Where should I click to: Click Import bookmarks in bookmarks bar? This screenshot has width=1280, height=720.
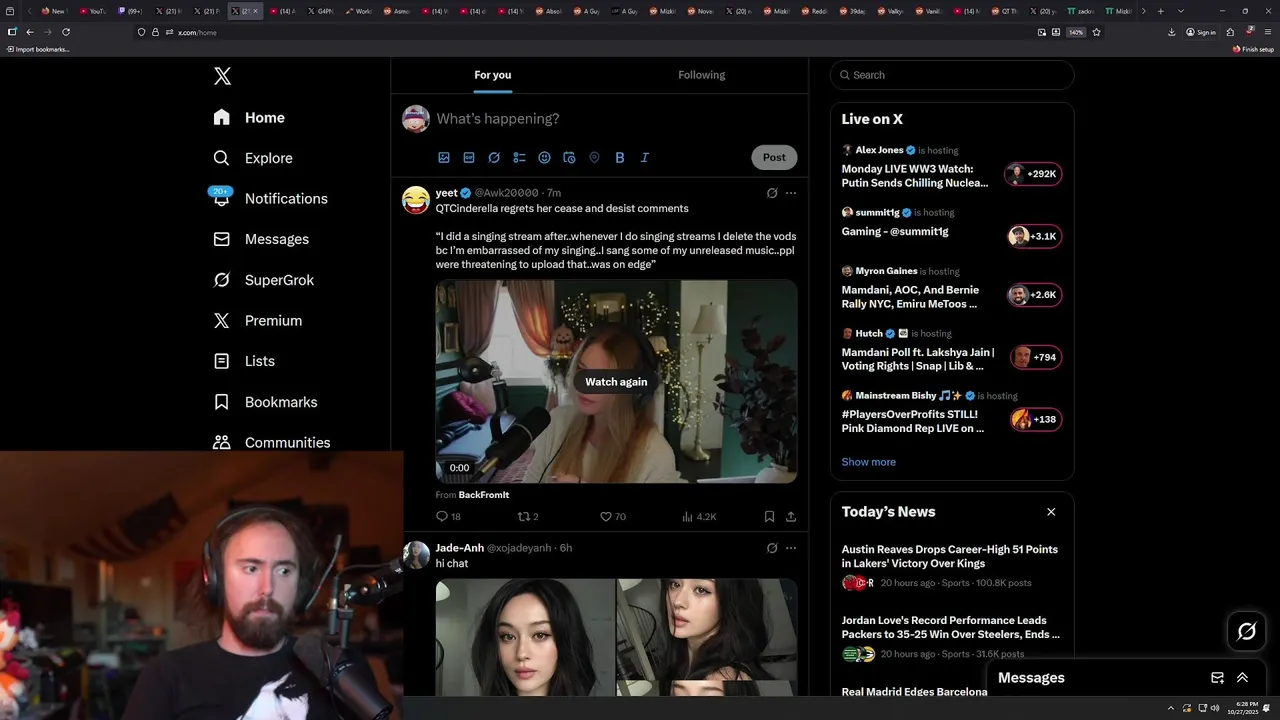point(38,49)
